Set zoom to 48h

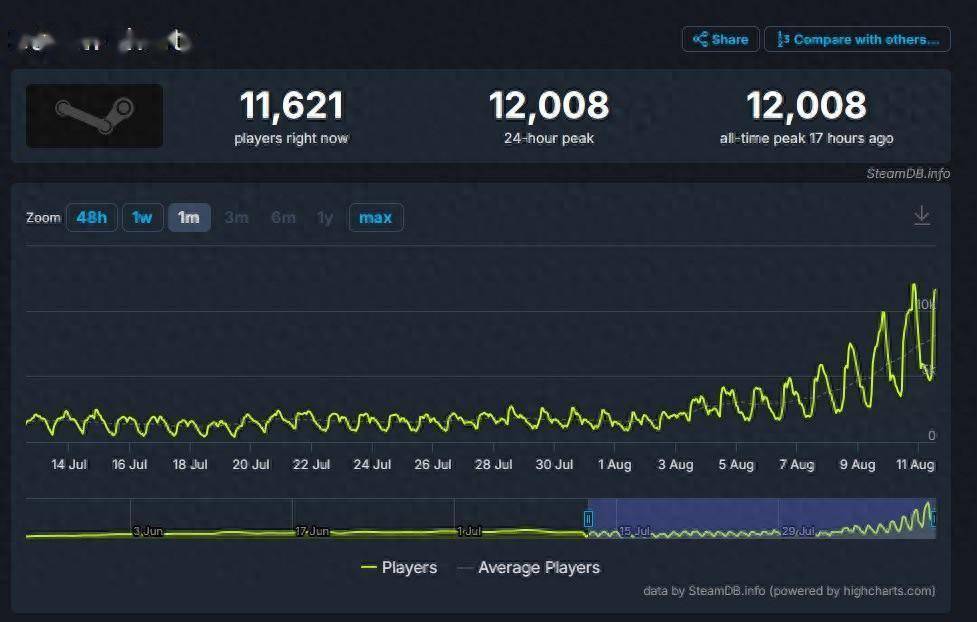tap(92, 218)
